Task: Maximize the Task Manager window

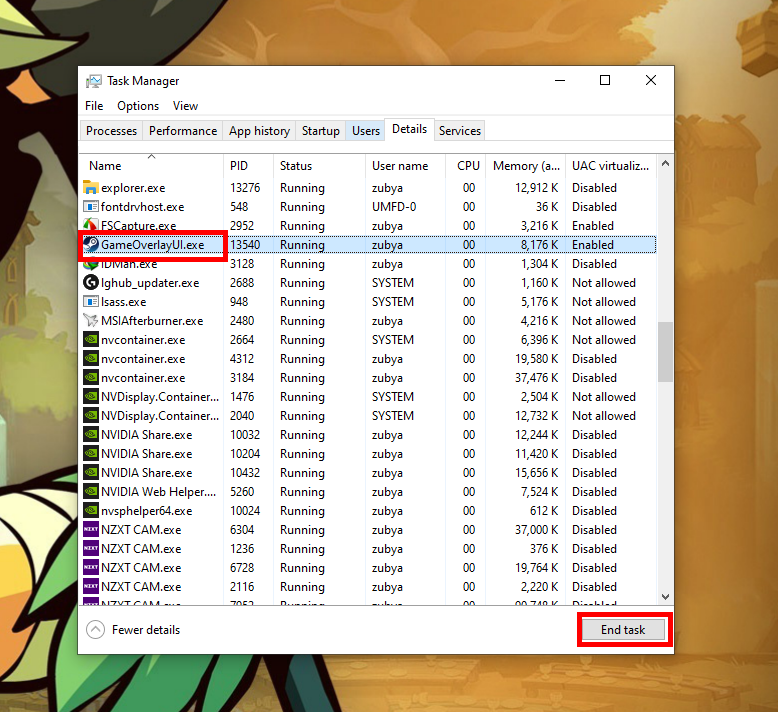Action: (605, 80)
